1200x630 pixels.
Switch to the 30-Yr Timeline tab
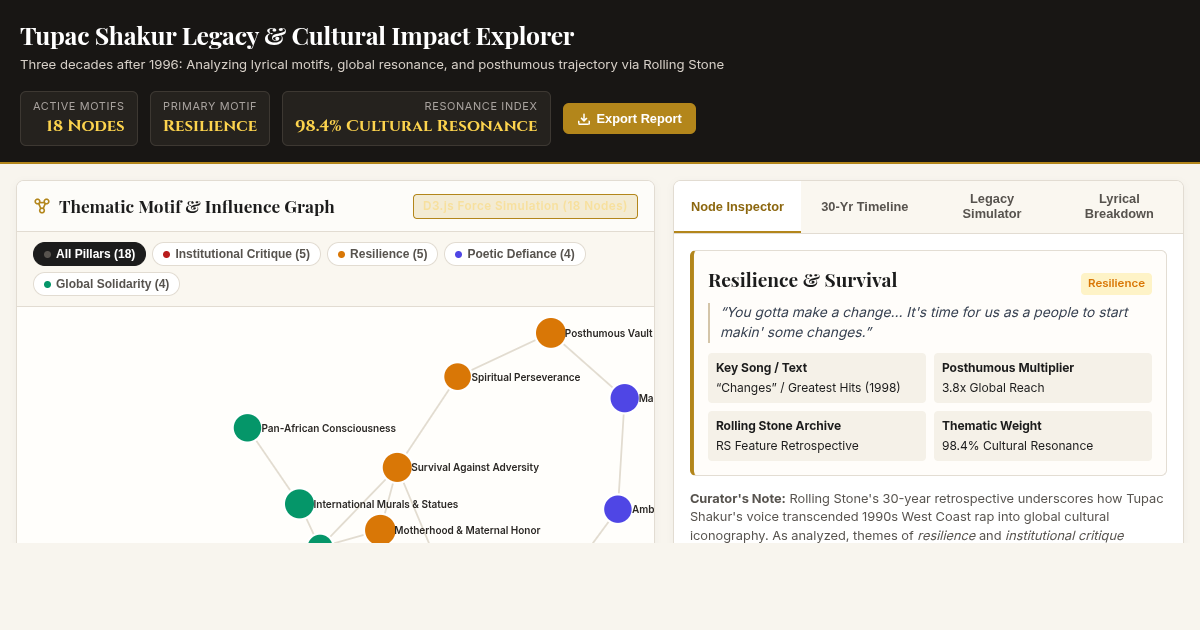865,207
